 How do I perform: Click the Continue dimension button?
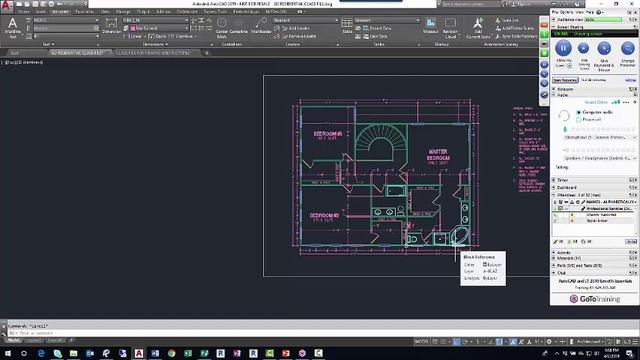click(182, 36)
